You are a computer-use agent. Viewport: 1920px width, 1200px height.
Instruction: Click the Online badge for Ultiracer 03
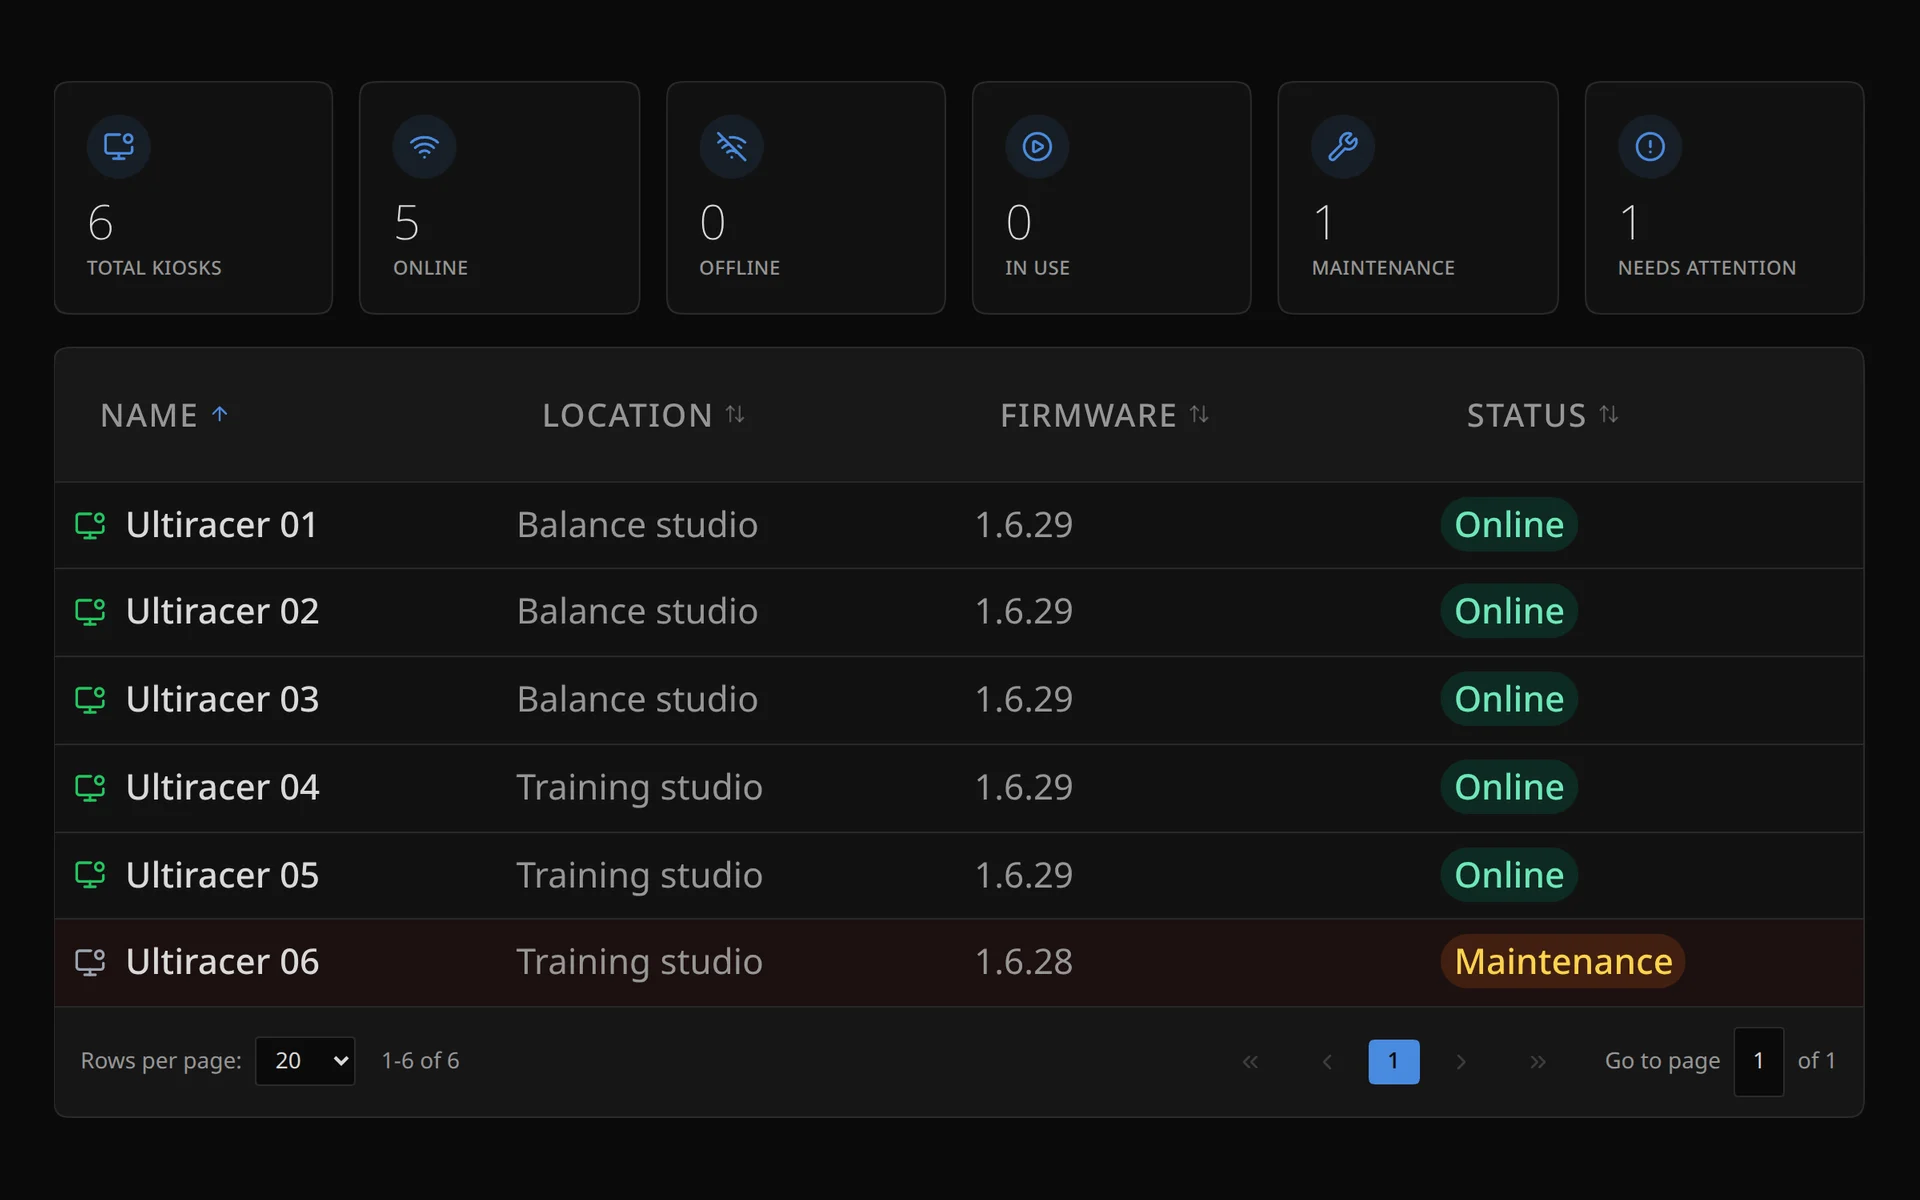[x=1509, y=699]
